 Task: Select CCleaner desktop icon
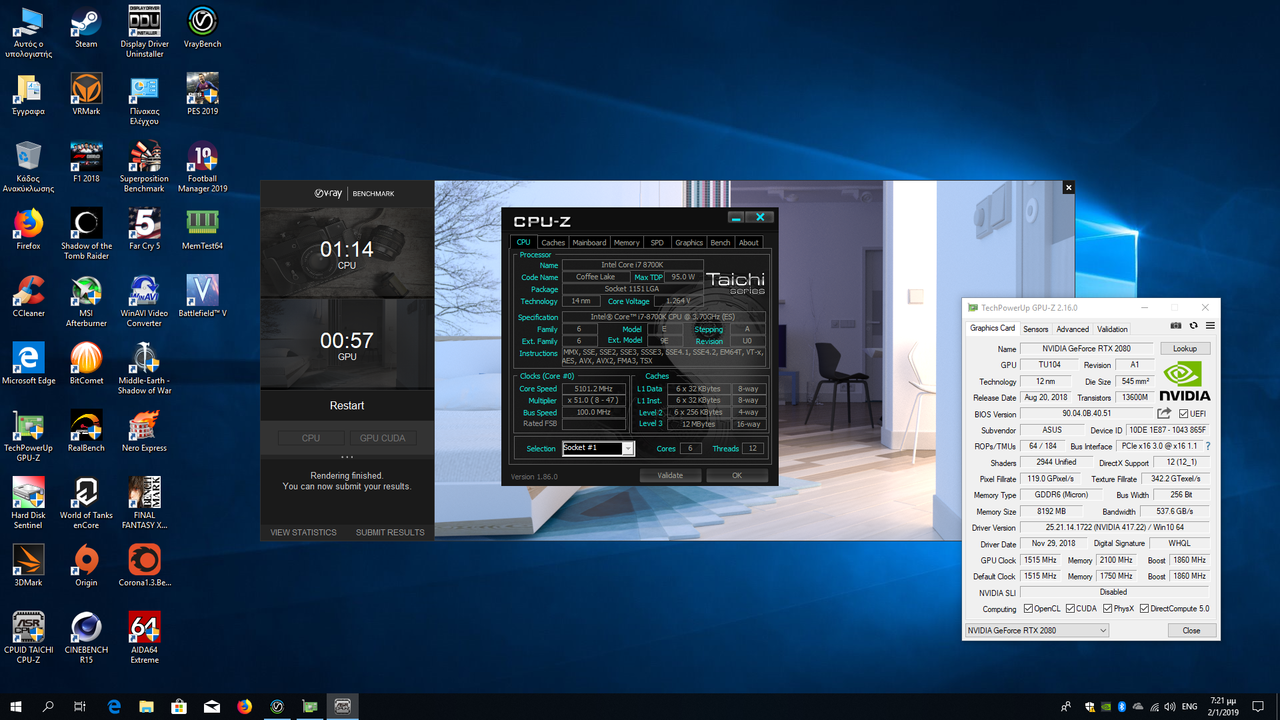[28, 296]
